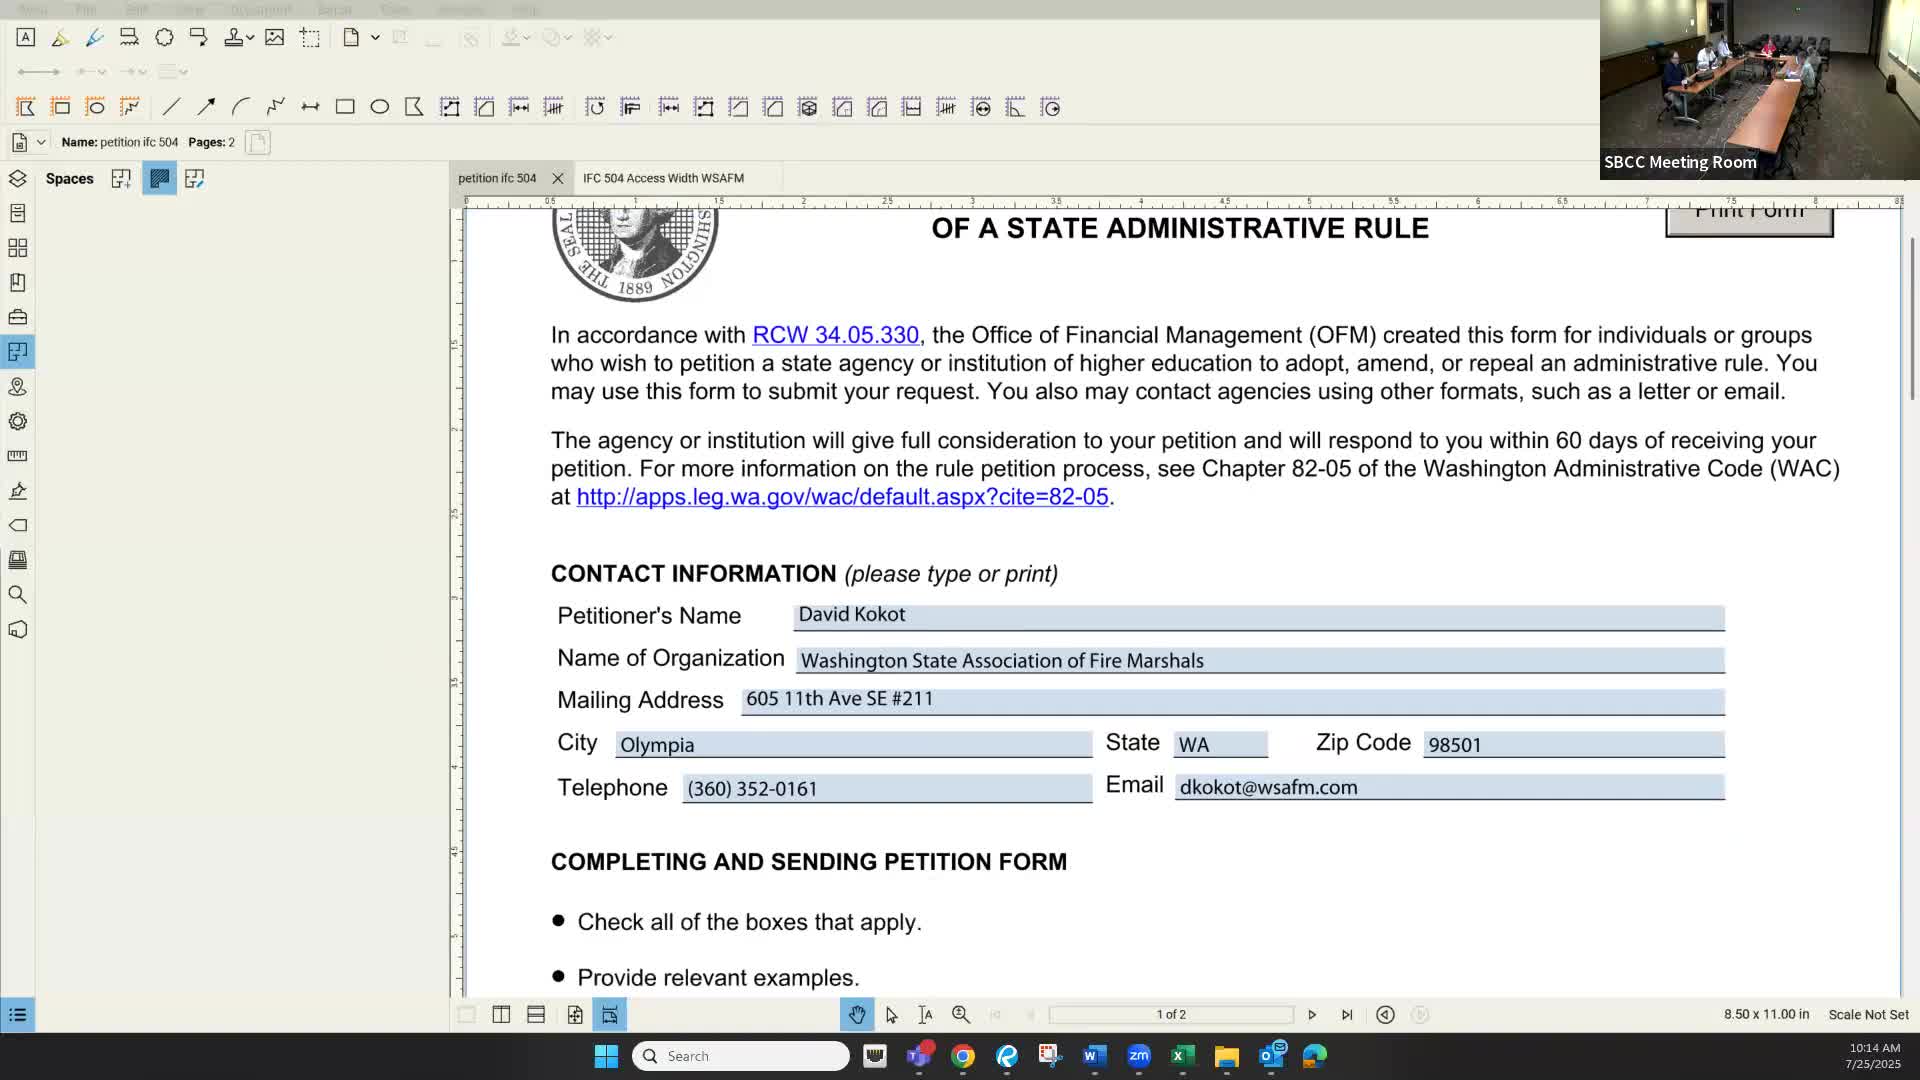
Task: Select the Cloud markup tool
Action: (164, 37)
